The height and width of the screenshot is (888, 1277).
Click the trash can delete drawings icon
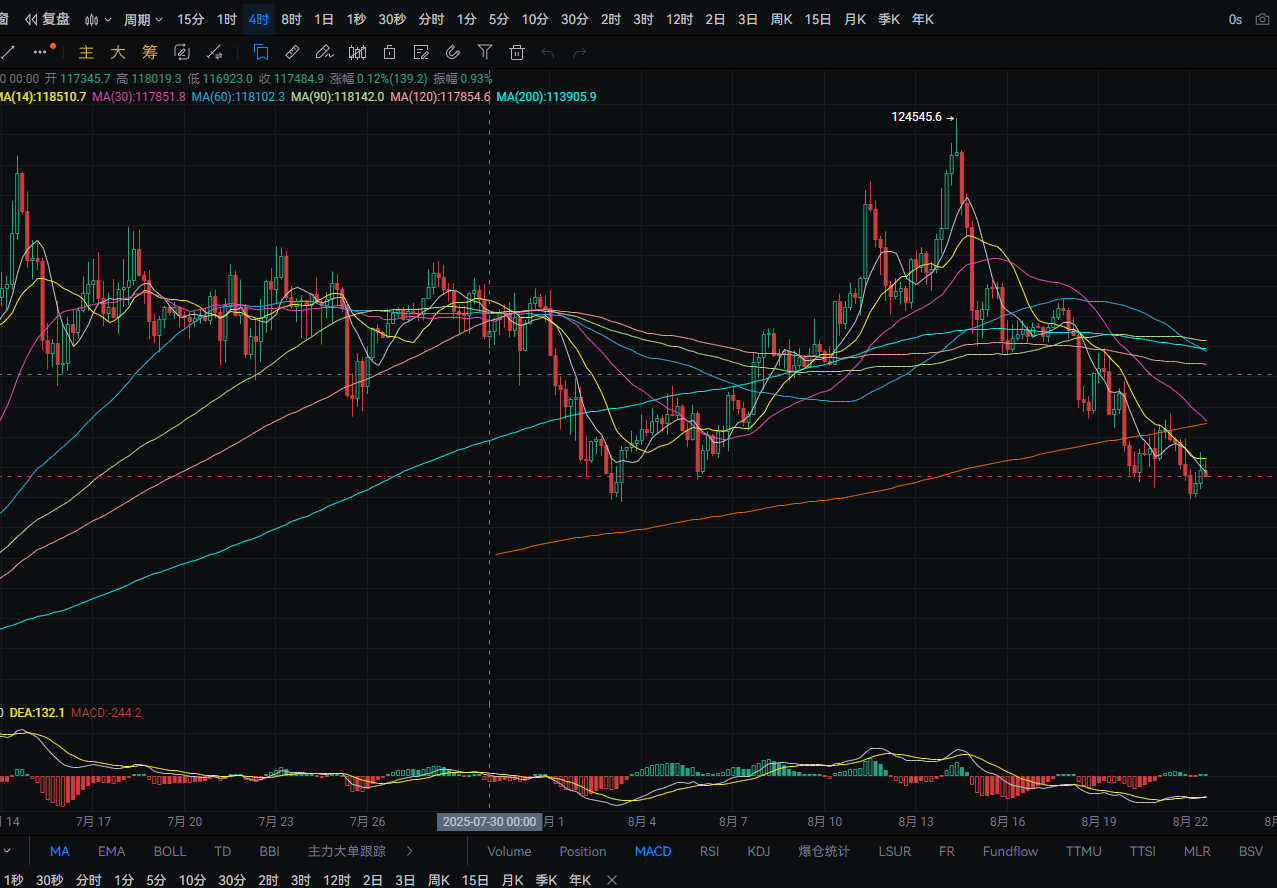click(x=517, y=52)
